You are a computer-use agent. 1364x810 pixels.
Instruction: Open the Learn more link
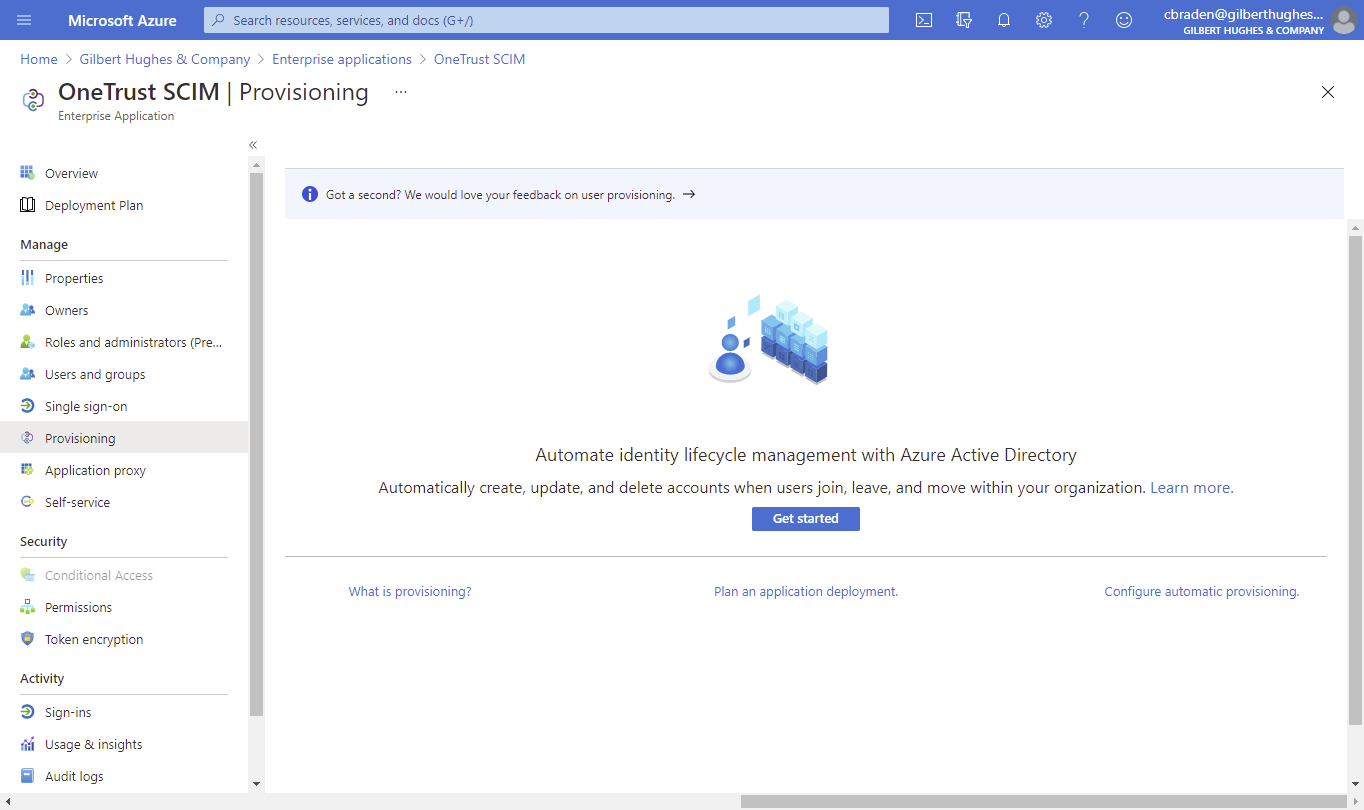[1190, 487]
